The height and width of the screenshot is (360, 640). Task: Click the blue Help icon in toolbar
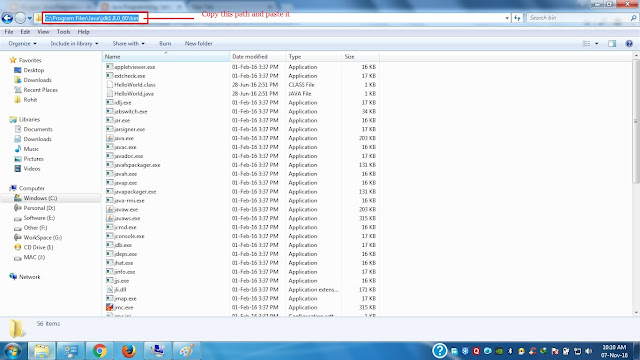point(629,44)
